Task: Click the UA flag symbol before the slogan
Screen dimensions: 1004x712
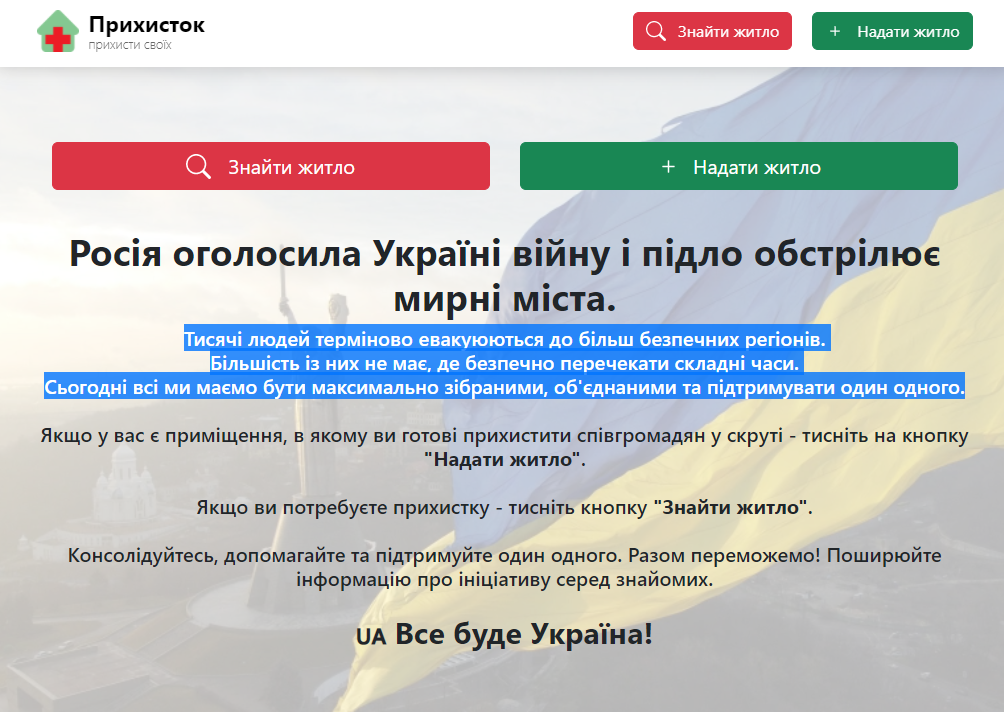Action: pyautogui.click(x=370, y=636)
